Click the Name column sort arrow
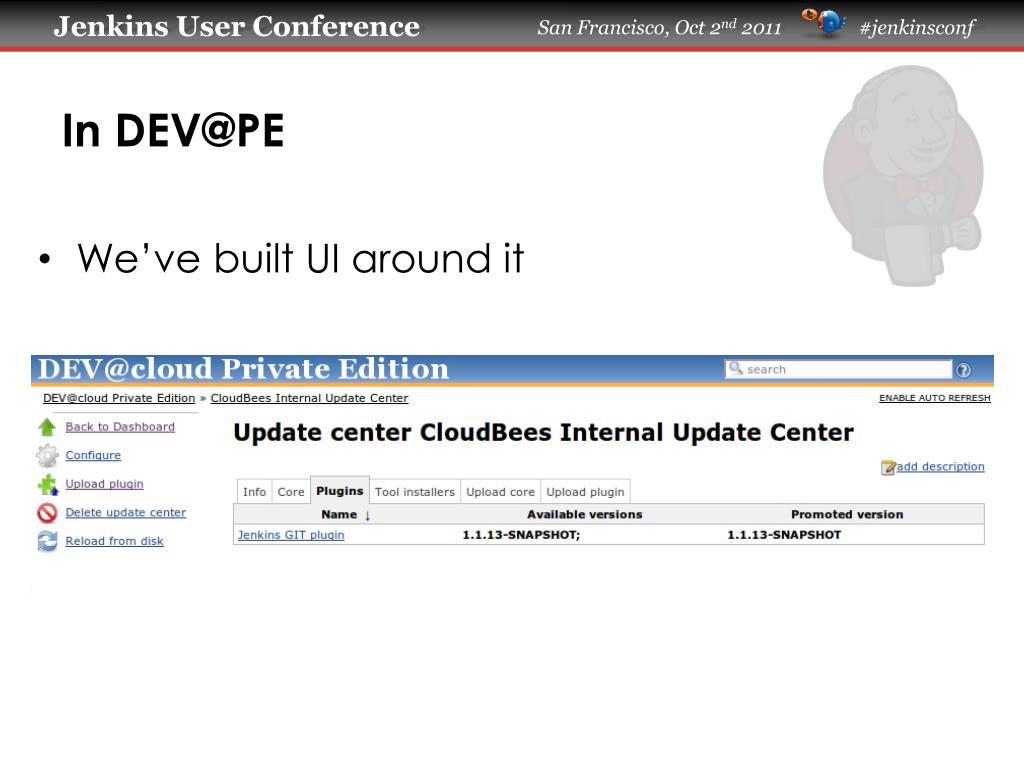This screenshot has width=1024, height=768. click(x=368, y=515)
